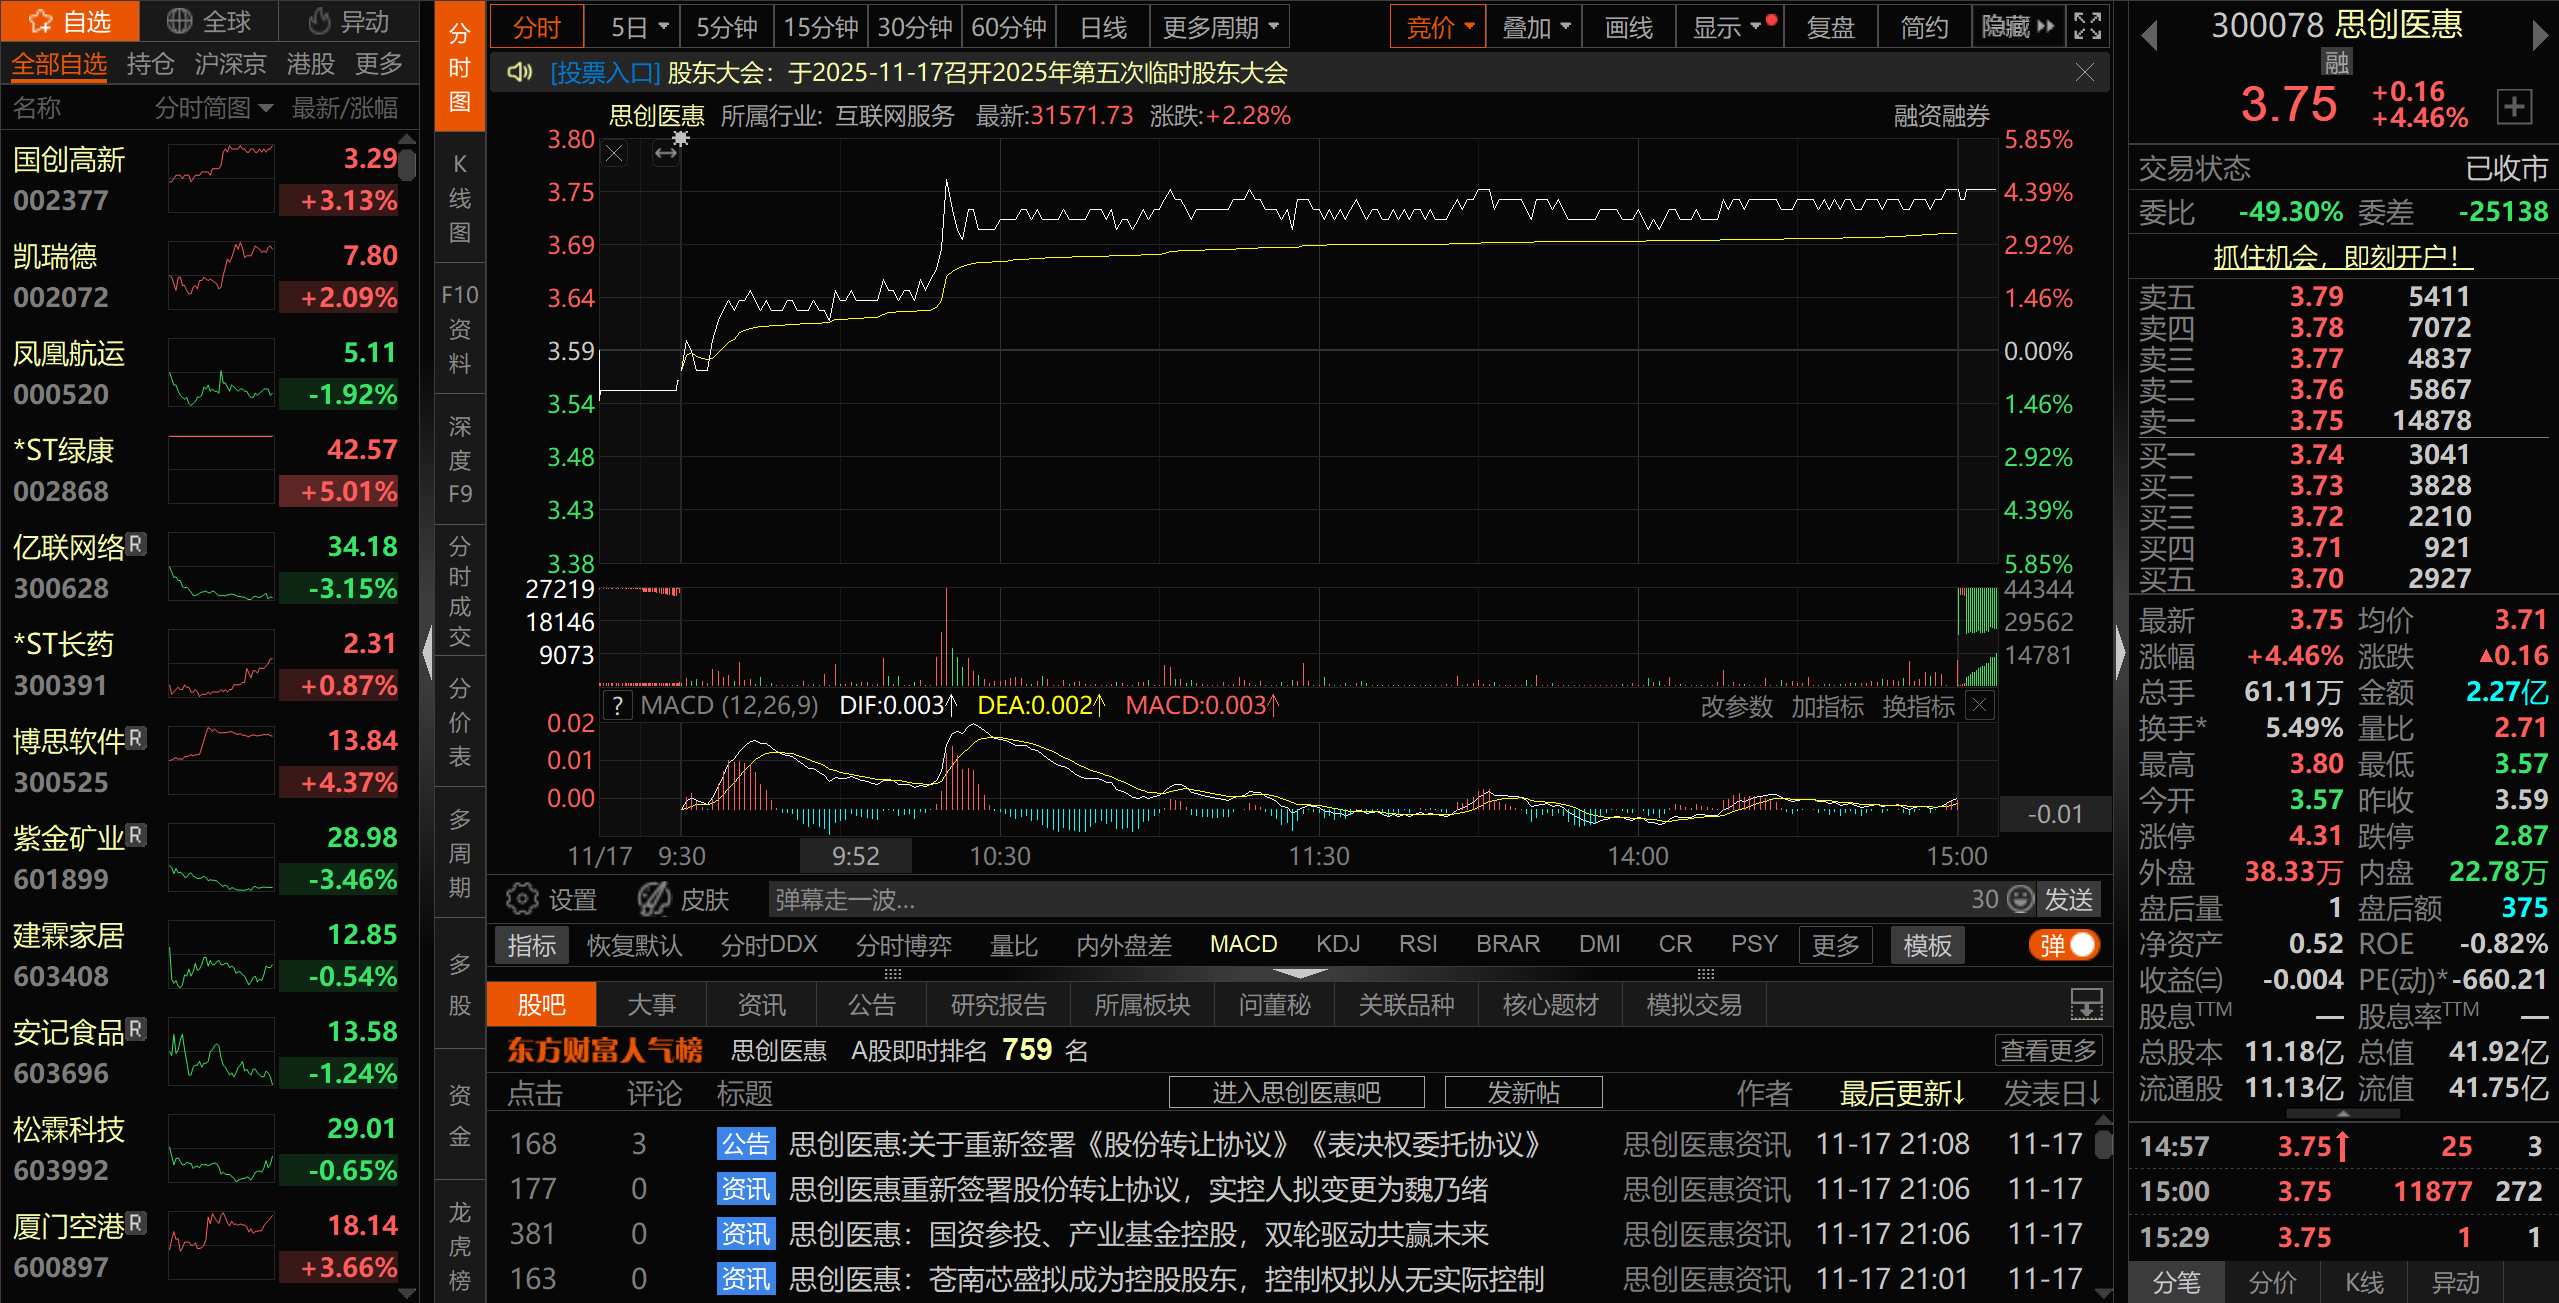Toggle the 弹 barrage switch off
The image size is (2559, 1303).
[2064, 945]
